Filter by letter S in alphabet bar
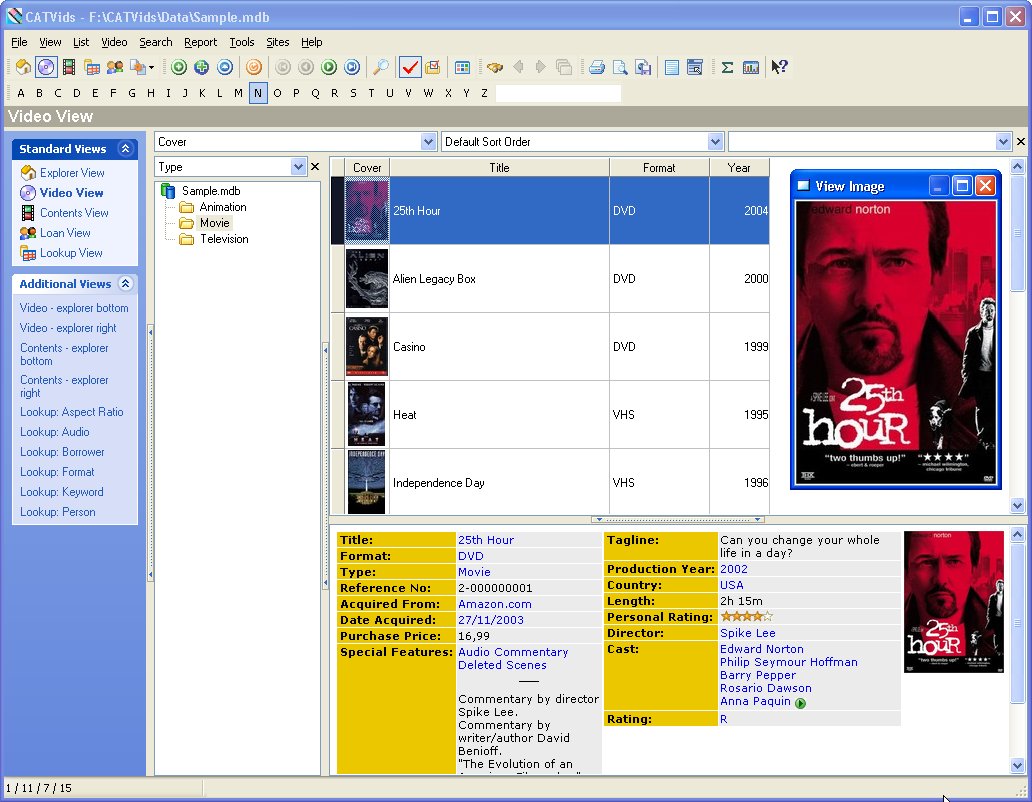 pos(353,93)
